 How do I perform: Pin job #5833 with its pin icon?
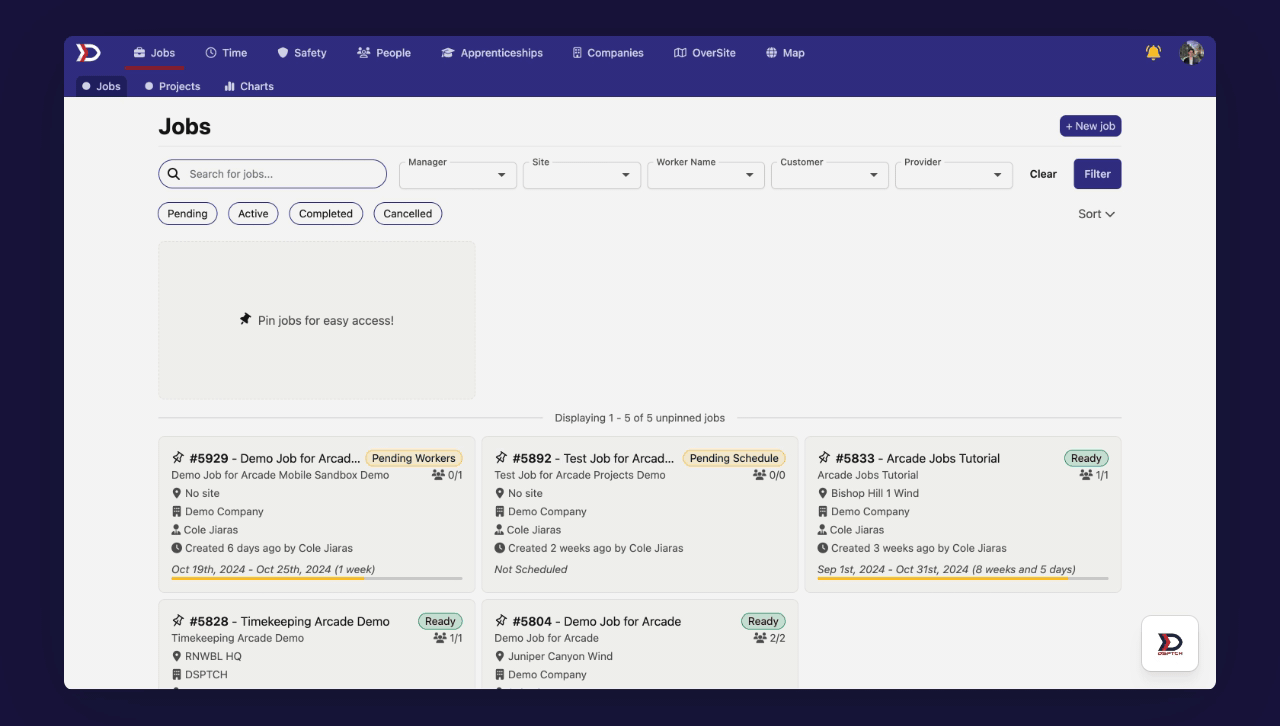pos(824,458)
